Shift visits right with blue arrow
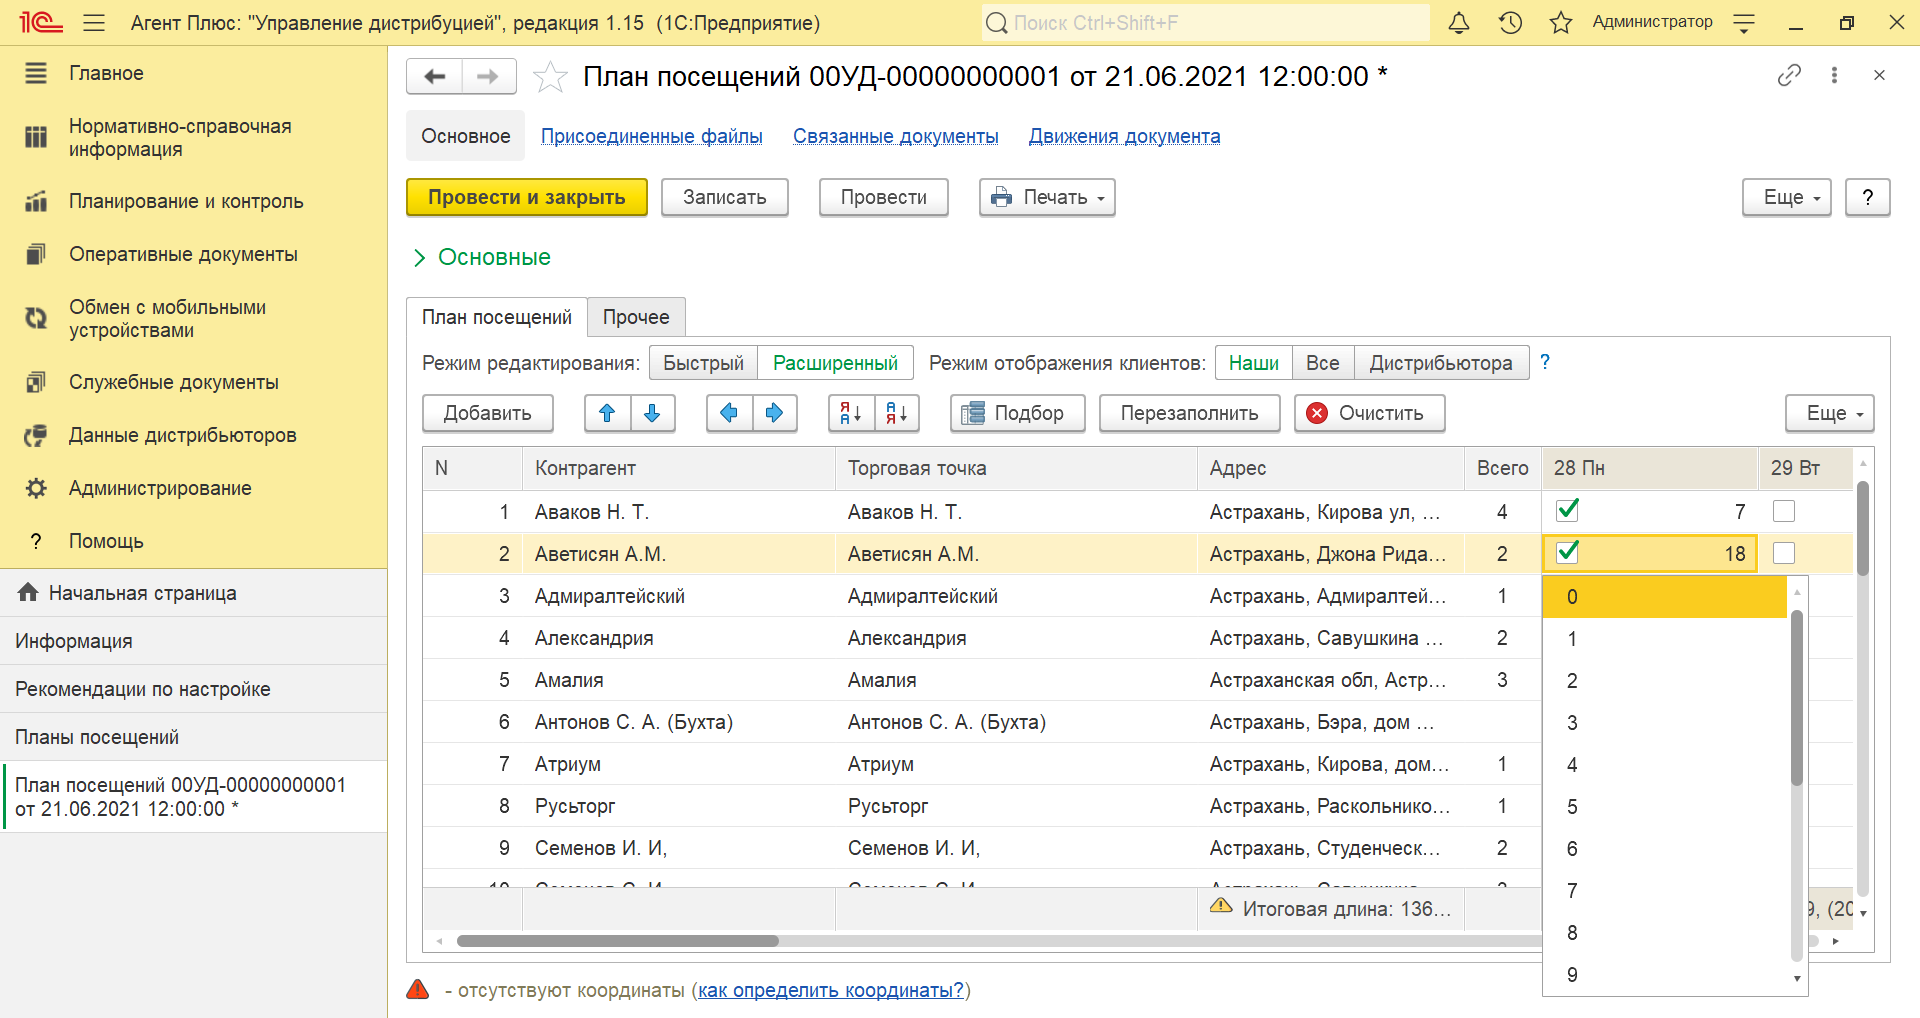Screen dimensions: 1920x1018 [774, 413]
